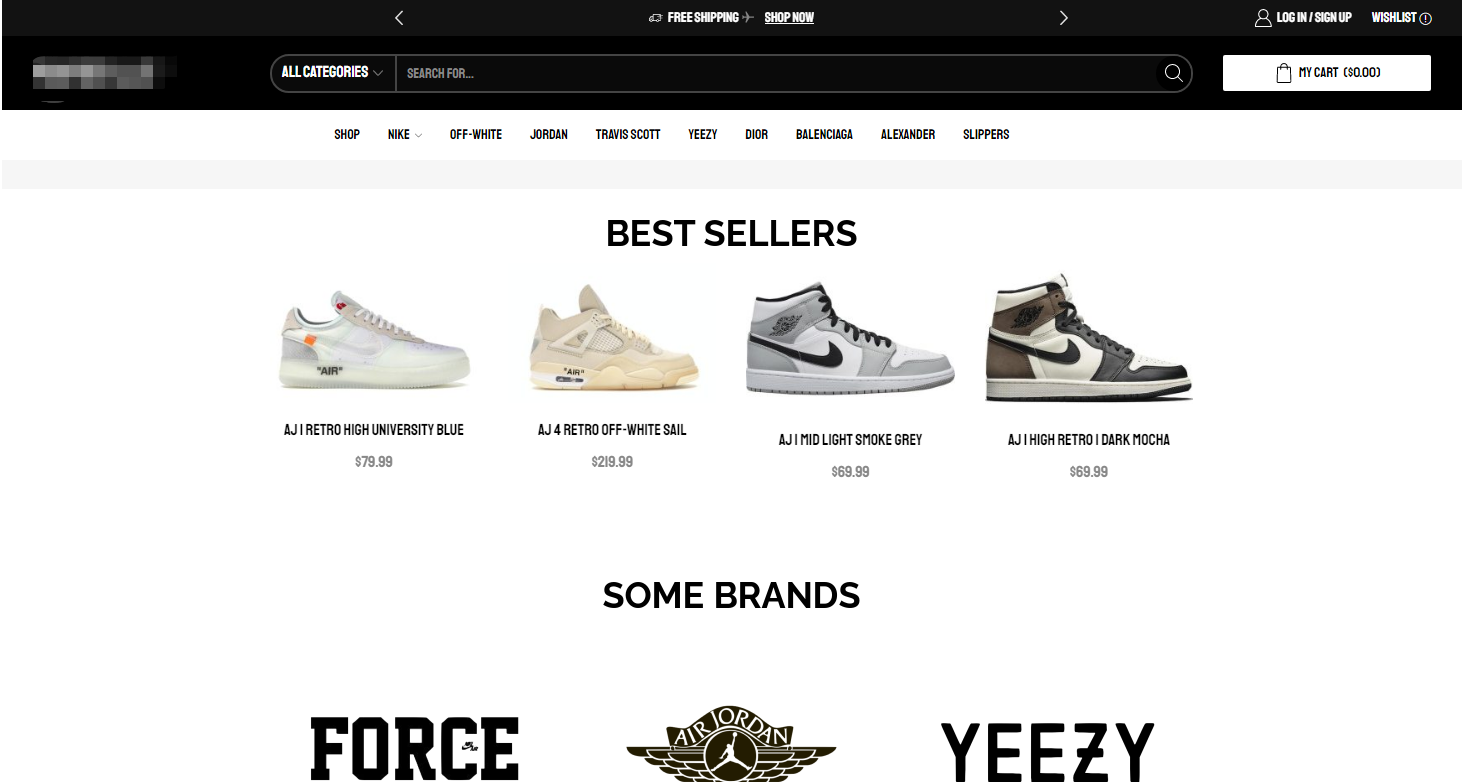This screenshot has height=782, width=1463.
Task: Expand the All Categories dropdown
Action: pos(332,73)
